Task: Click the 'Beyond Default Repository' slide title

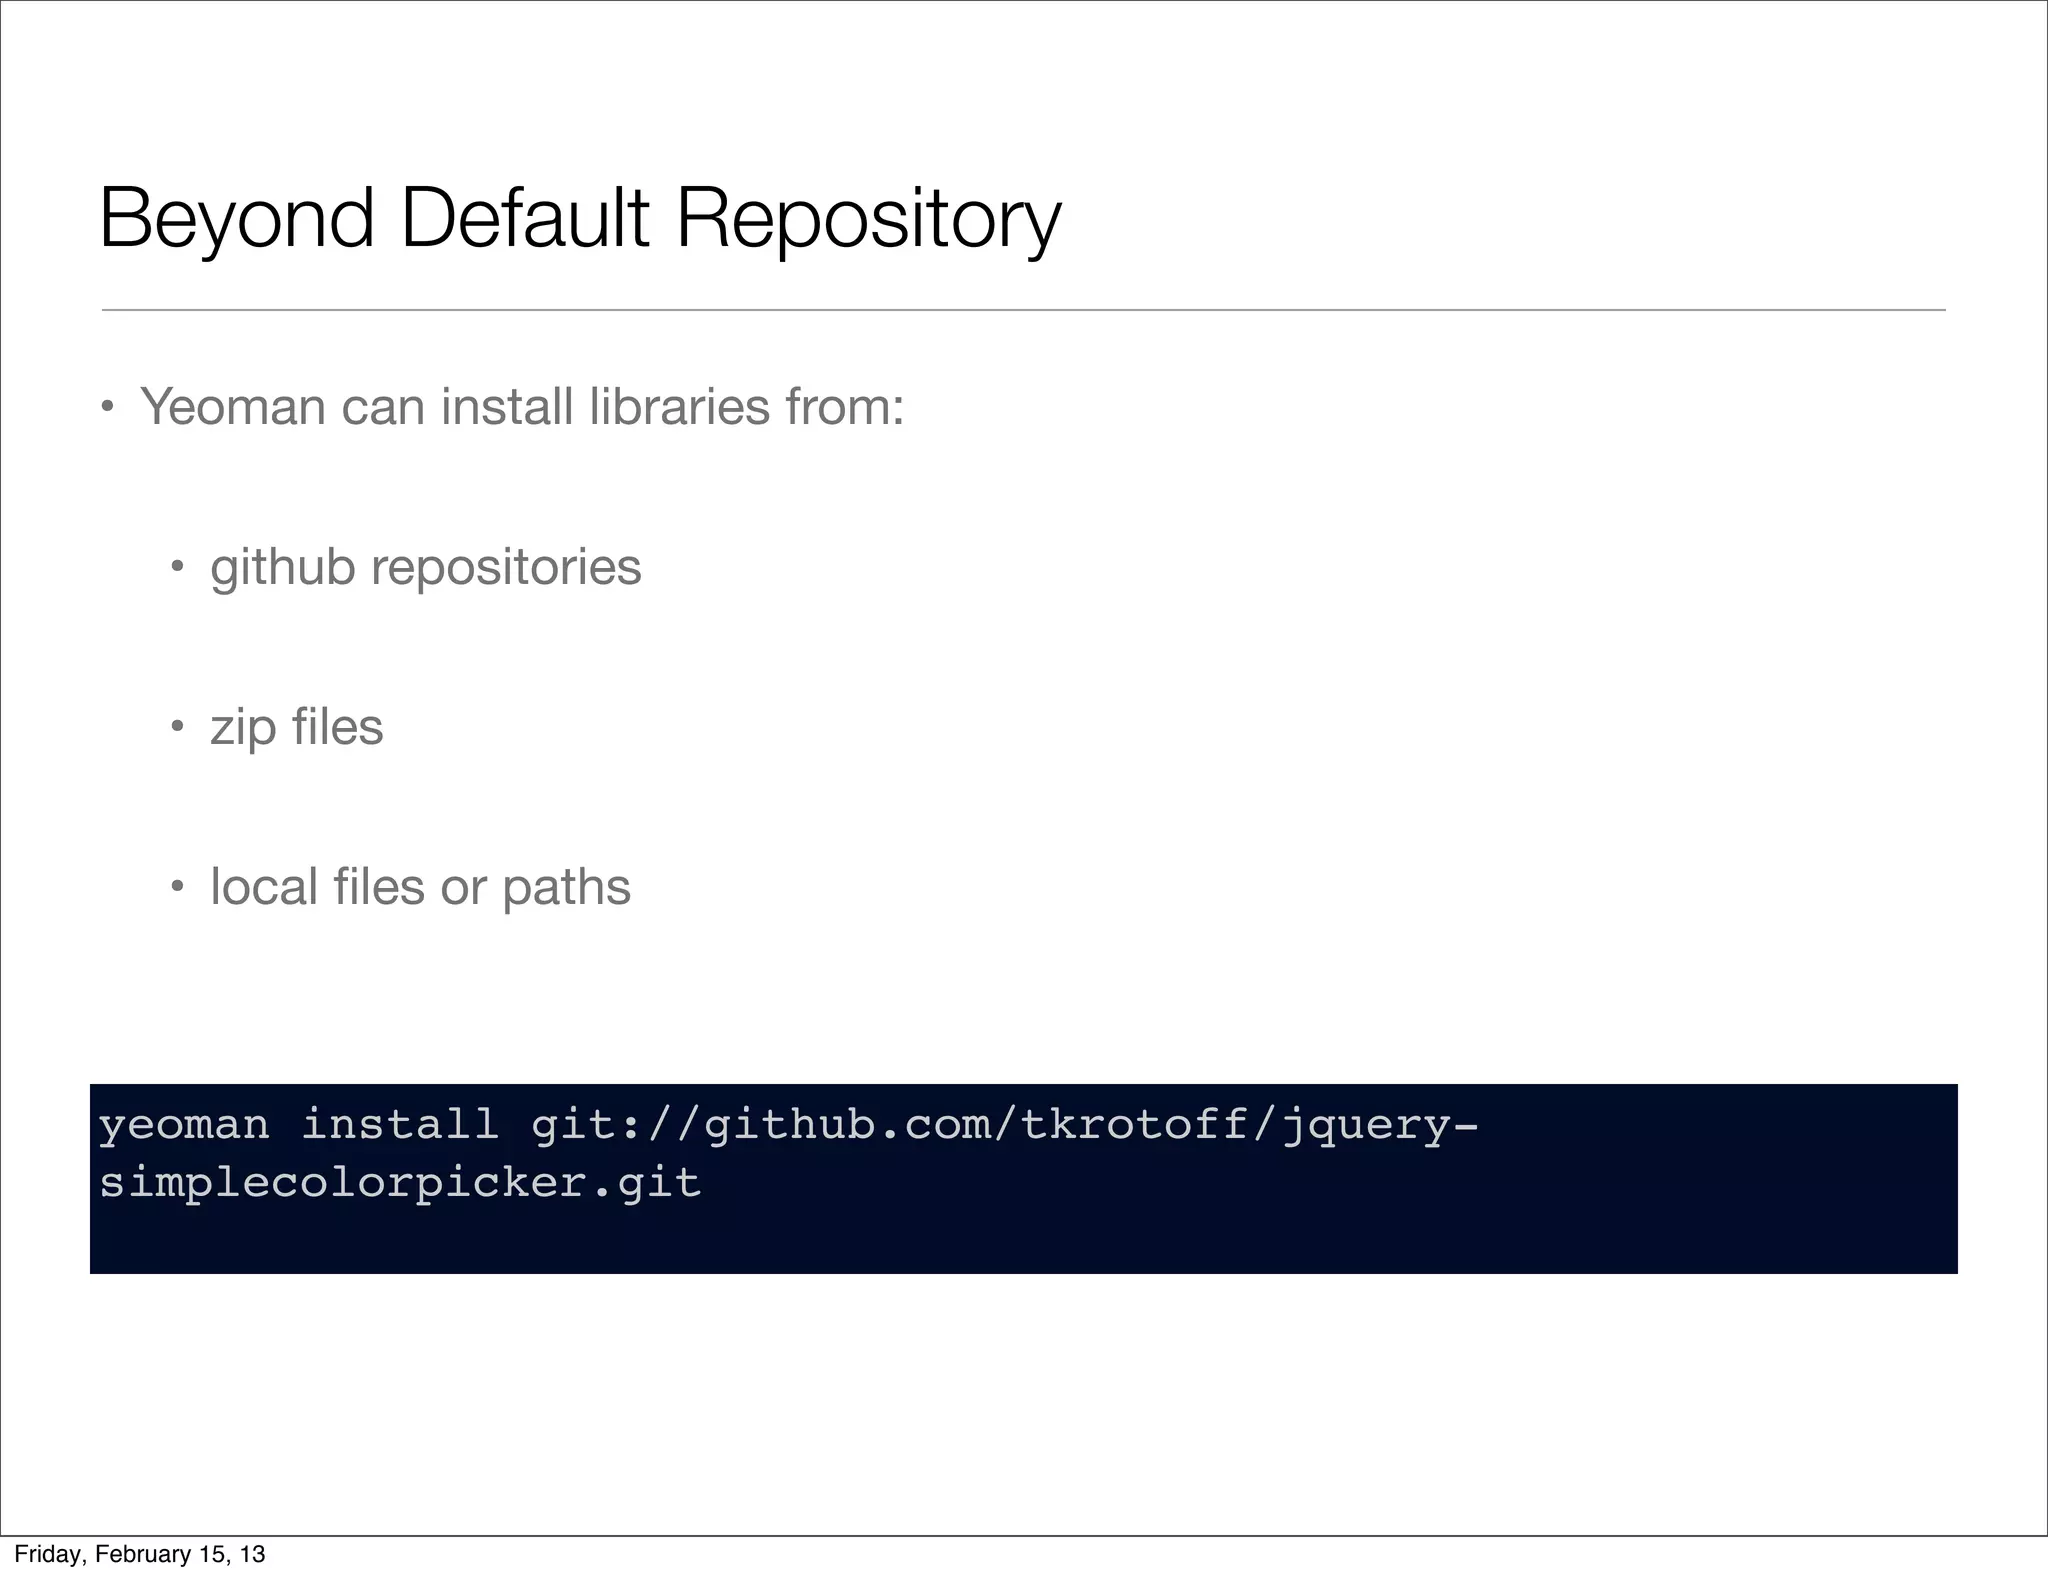Action: pos(580,219)
